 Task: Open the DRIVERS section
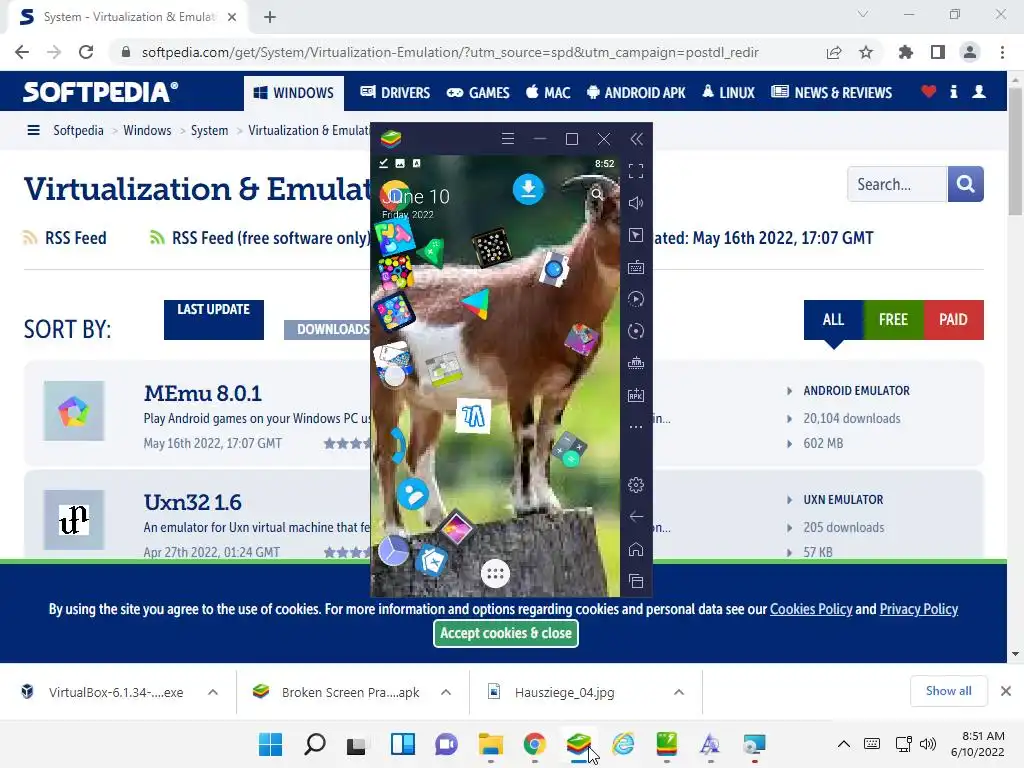[395, 93]
